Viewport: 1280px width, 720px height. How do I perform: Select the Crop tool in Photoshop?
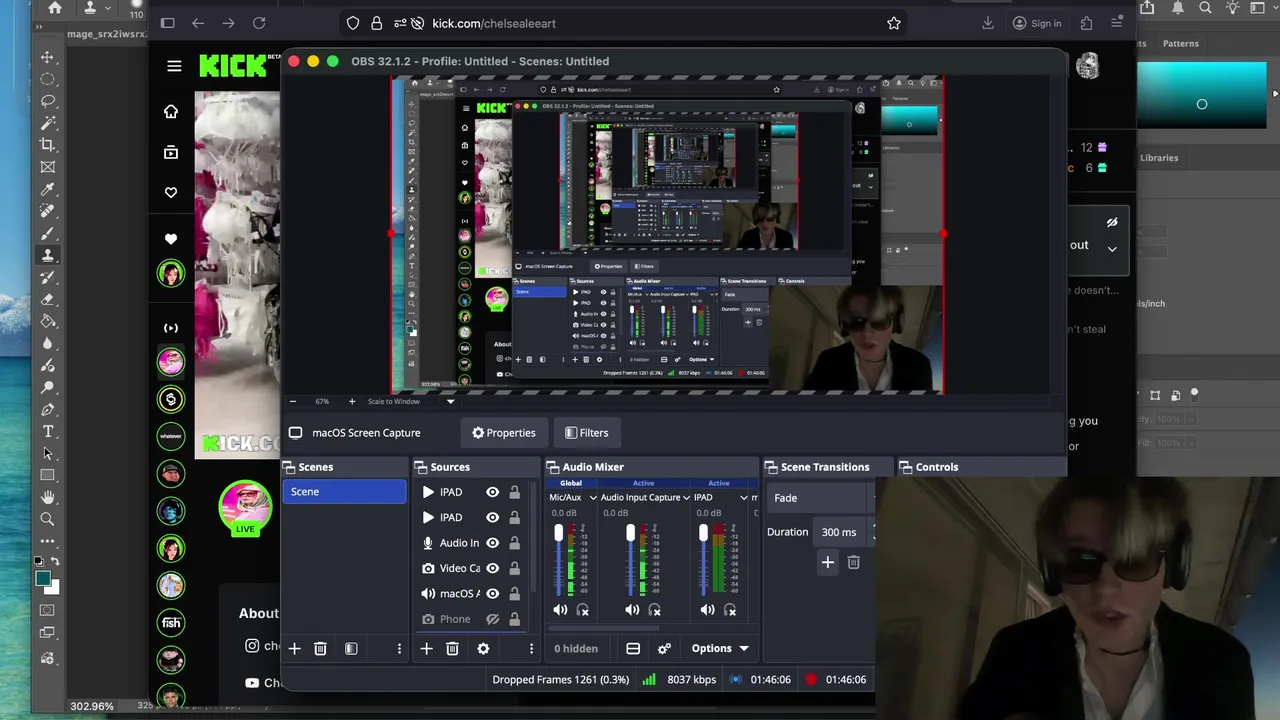pyautogui.click(x=47, y=145)
